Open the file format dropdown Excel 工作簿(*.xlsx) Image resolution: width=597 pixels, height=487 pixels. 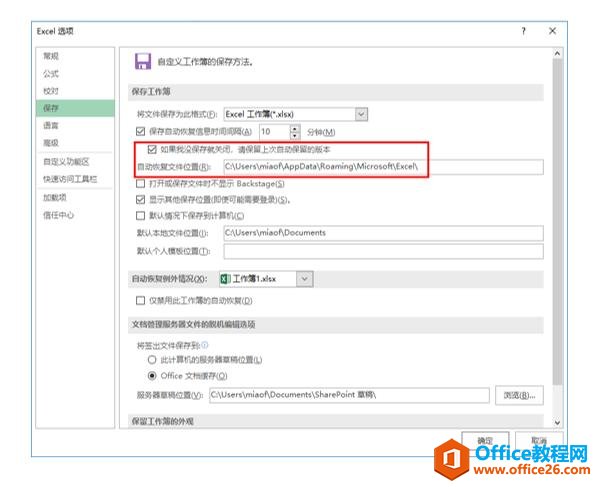[295, 114]
